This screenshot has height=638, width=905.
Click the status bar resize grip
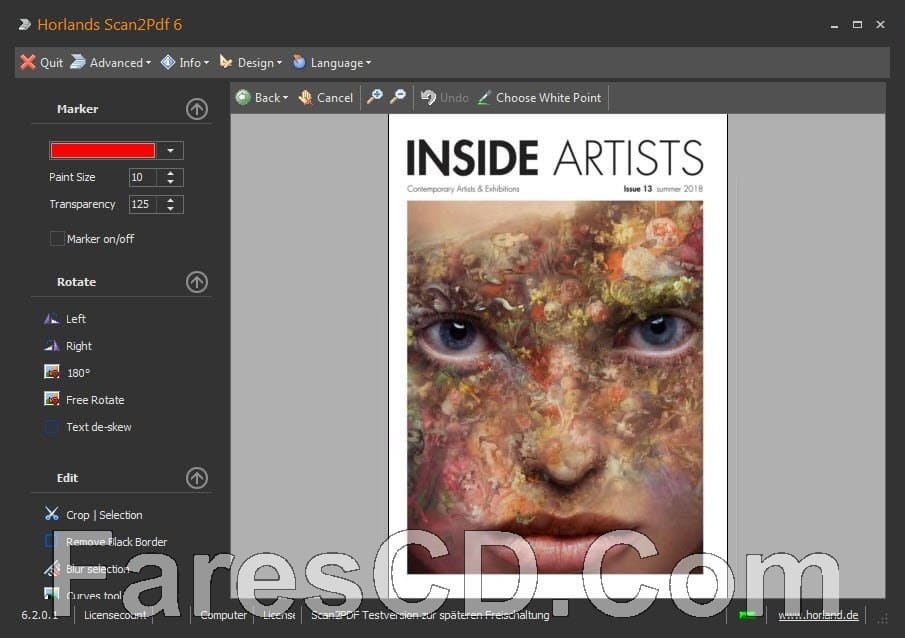[882, 619]
